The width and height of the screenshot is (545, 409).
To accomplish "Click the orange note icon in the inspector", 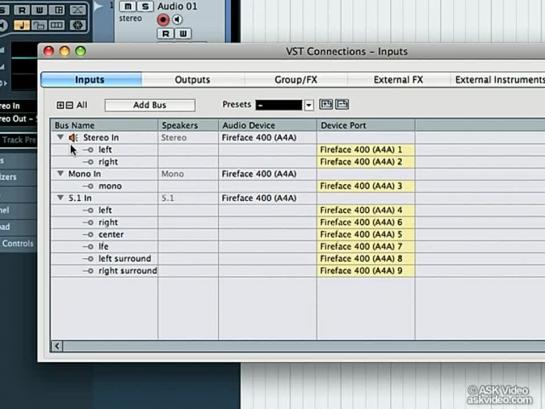I will point(22,25).
